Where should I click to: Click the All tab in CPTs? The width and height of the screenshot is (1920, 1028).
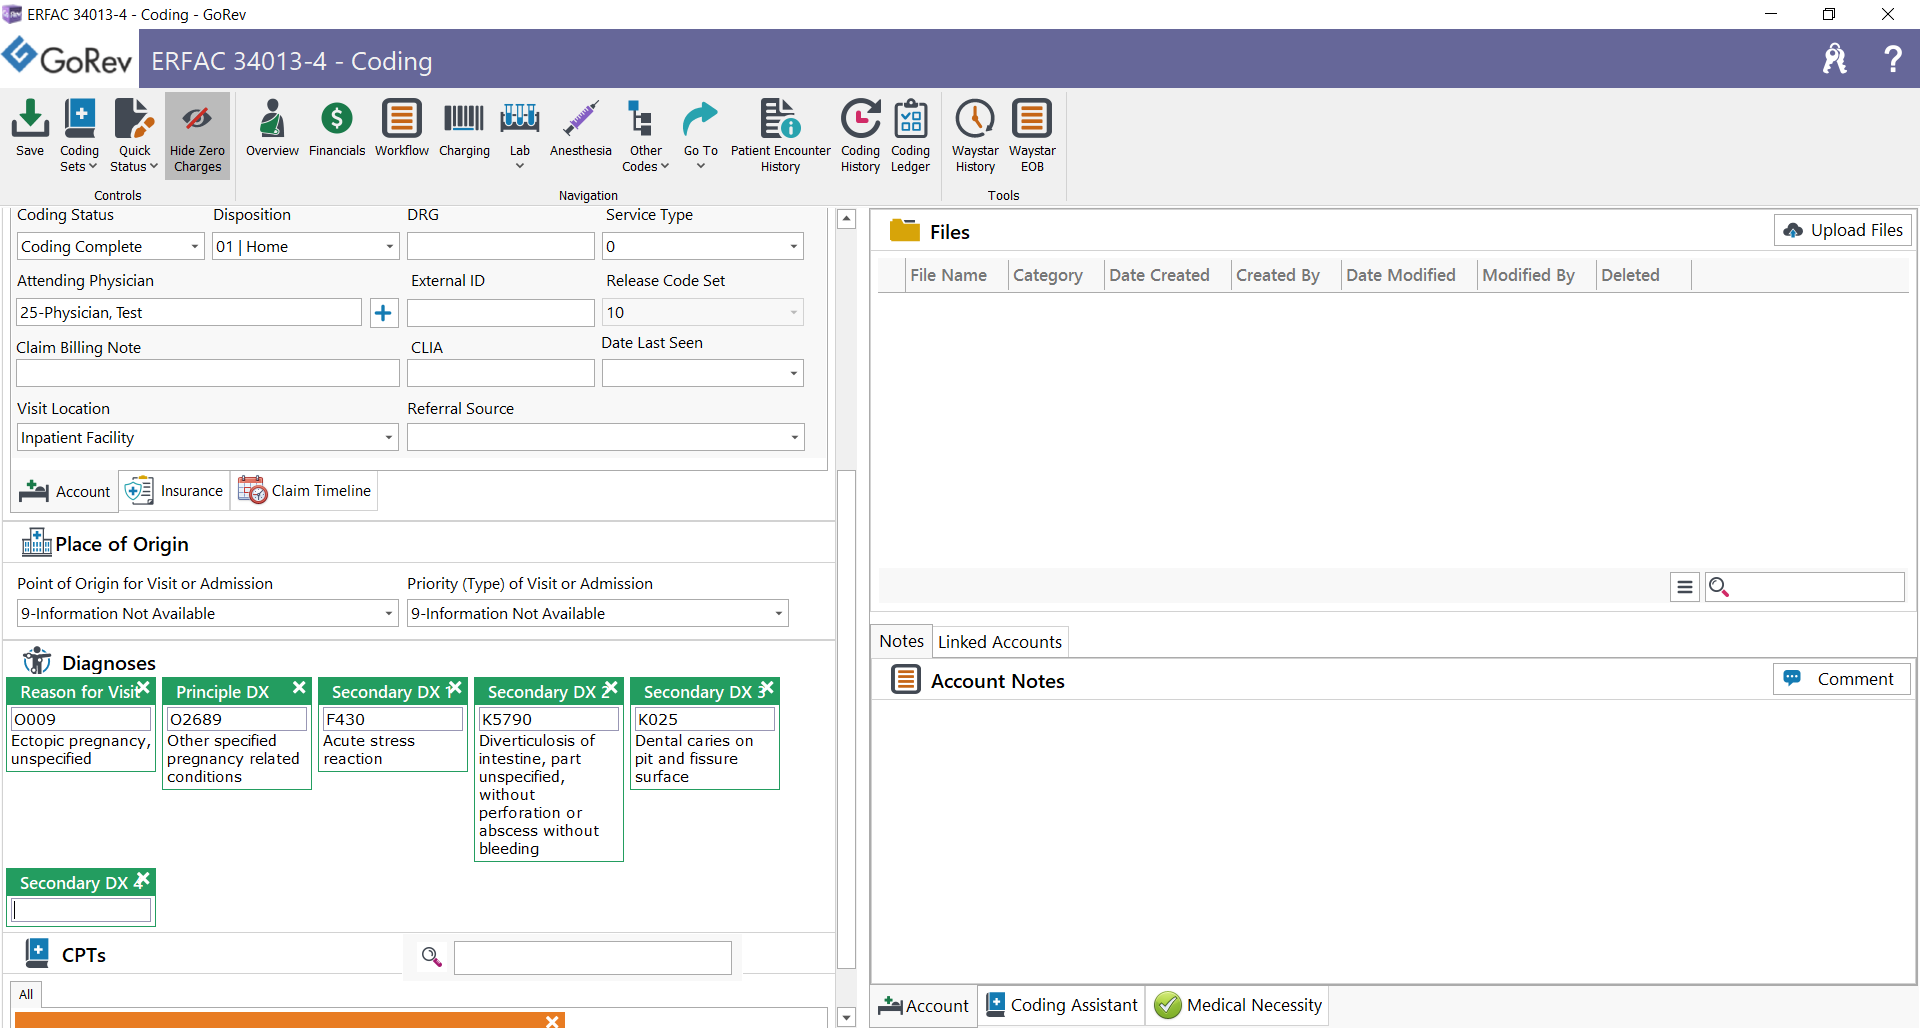(26, 994)
